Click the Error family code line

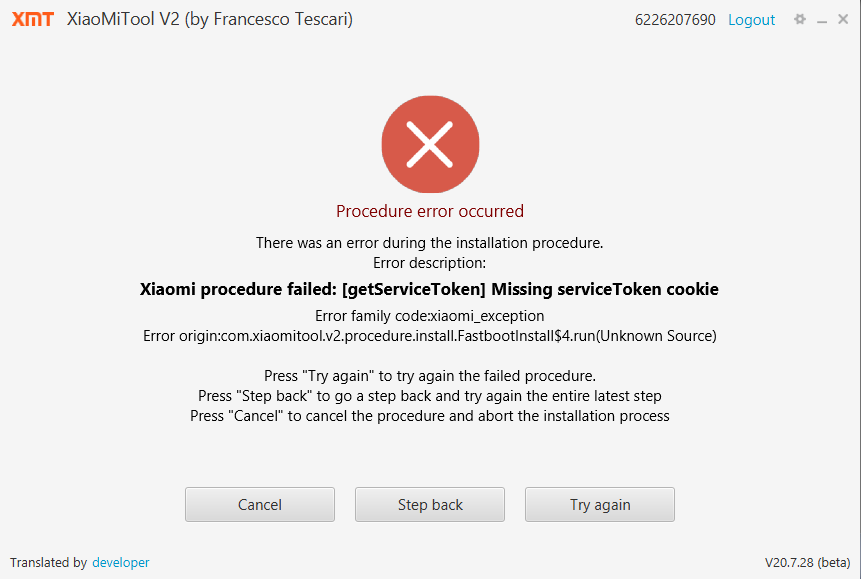point(430,316)
